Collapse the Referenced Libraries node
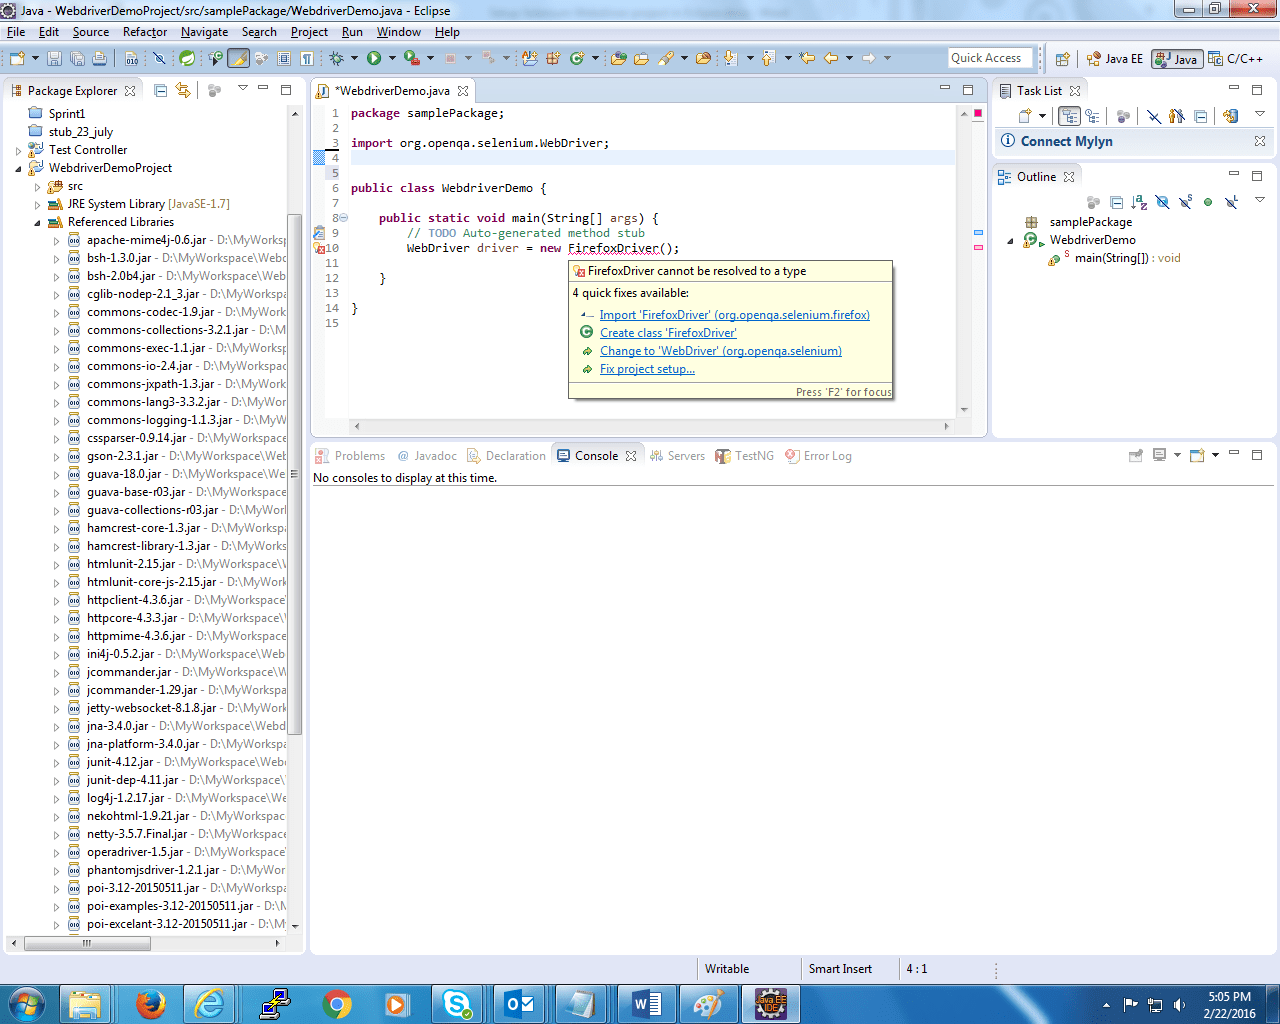Screen dimensions: 1280x1024 tap(38, 223)
